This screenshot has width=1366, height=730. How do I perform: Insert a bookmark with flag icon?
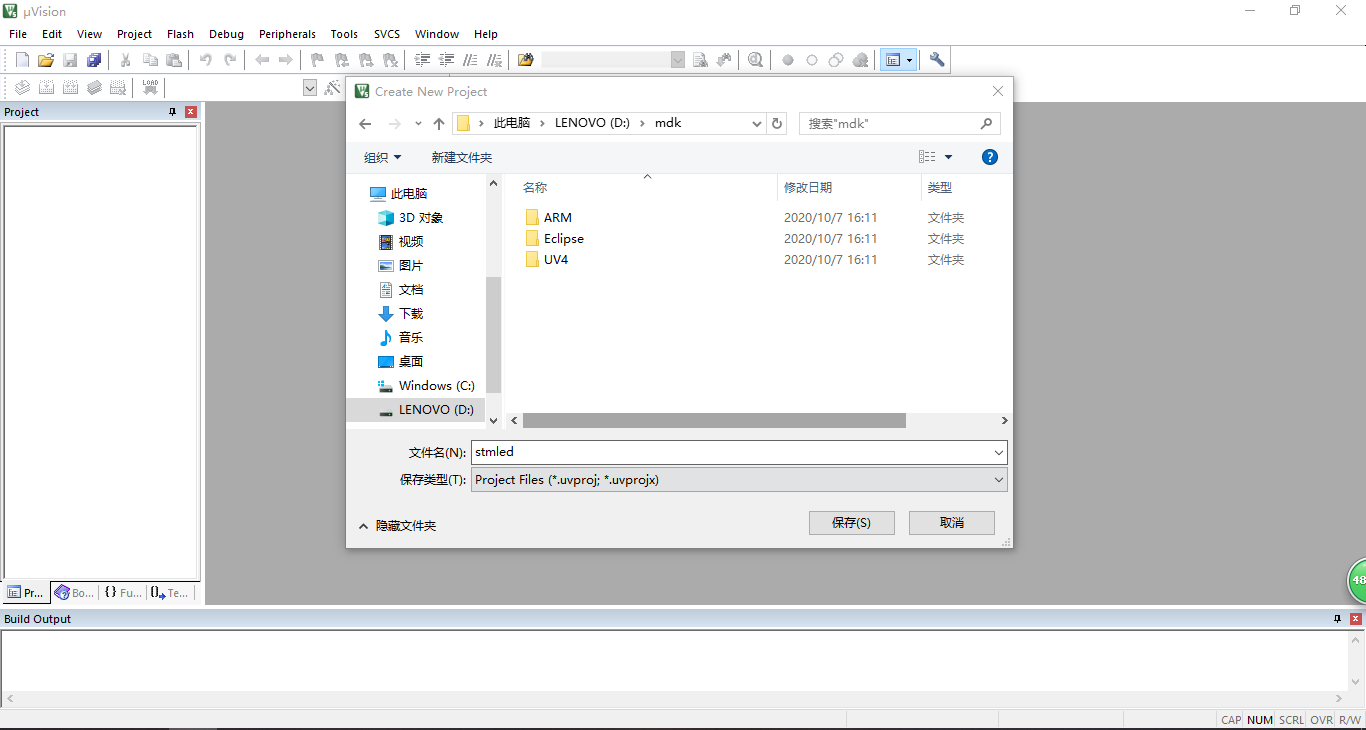pyautogui.click(x=317, y=60)
